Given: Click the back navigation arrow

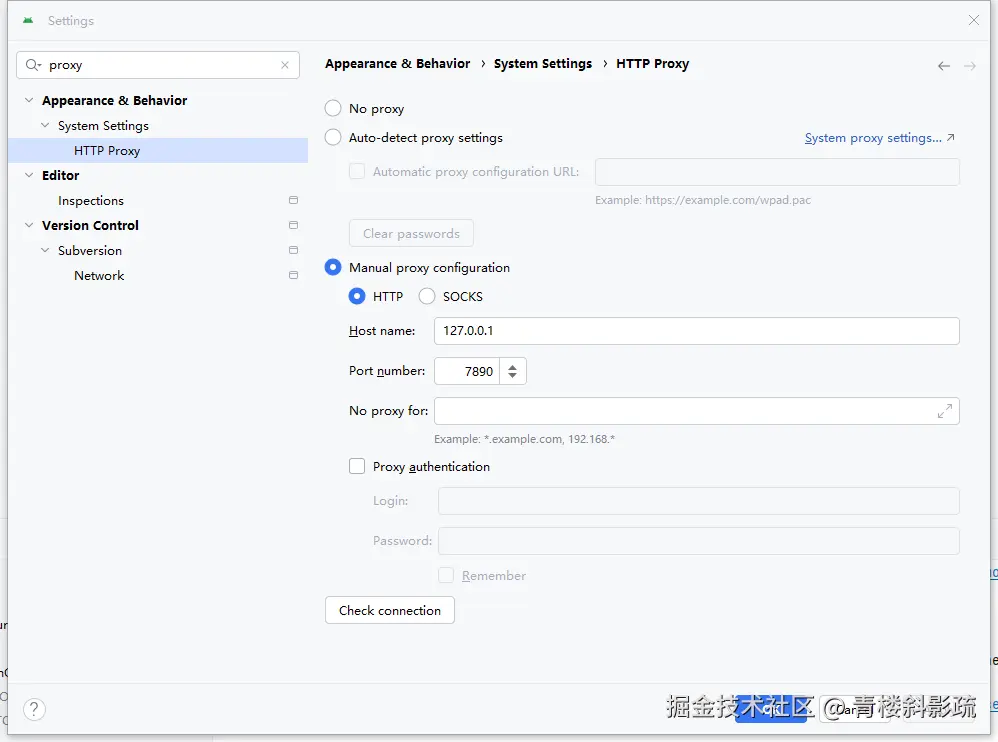Looking at the screenshot, I should point(943,66).
